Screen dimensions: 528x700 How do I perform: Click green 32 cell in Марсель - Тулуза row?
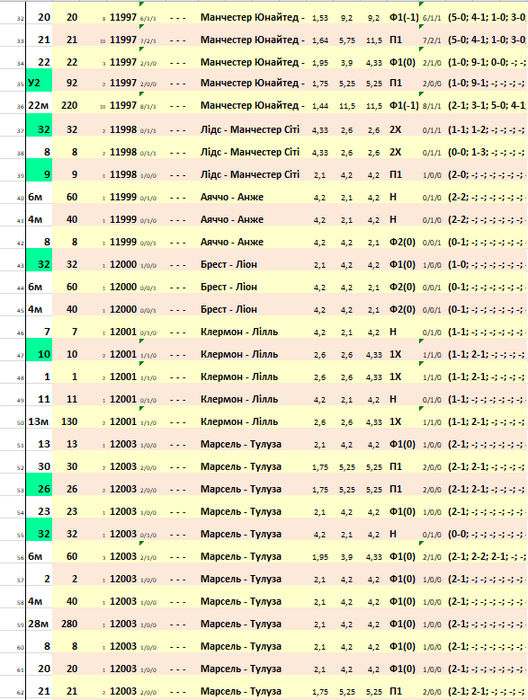point(39,529)
